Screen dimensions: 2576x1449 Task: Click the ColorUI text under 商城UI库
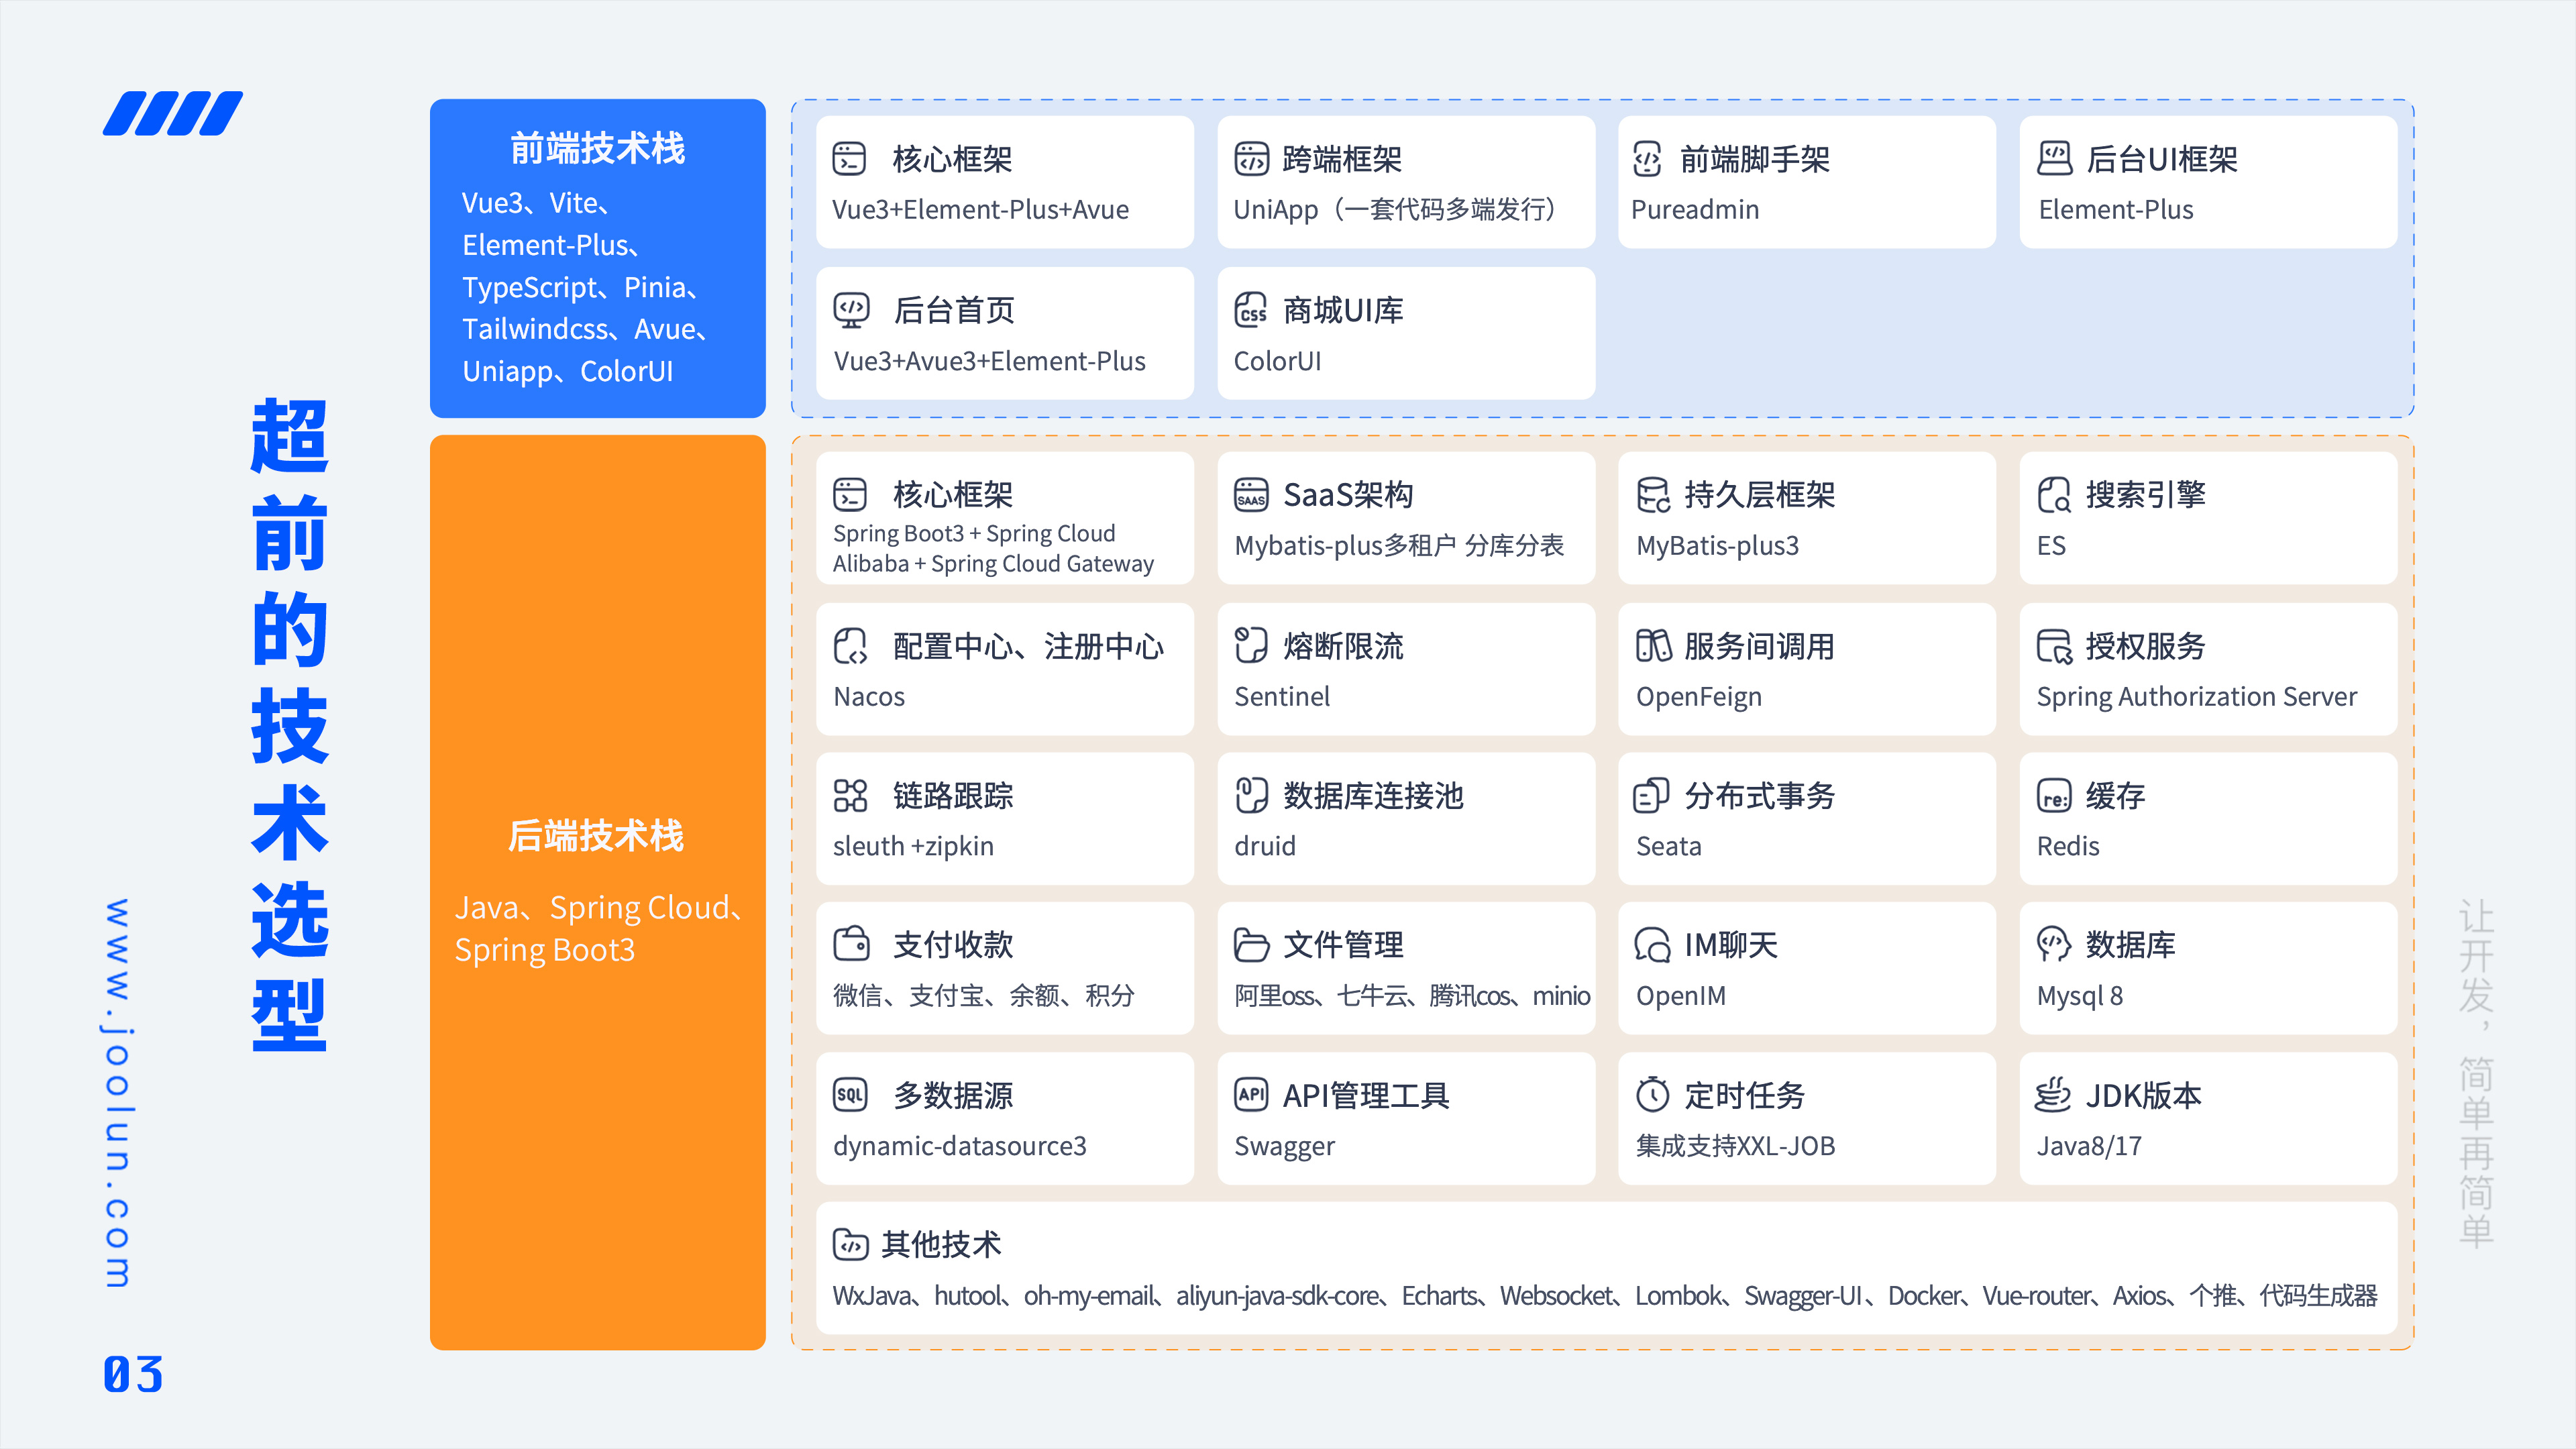click(x=1278, y=361)
